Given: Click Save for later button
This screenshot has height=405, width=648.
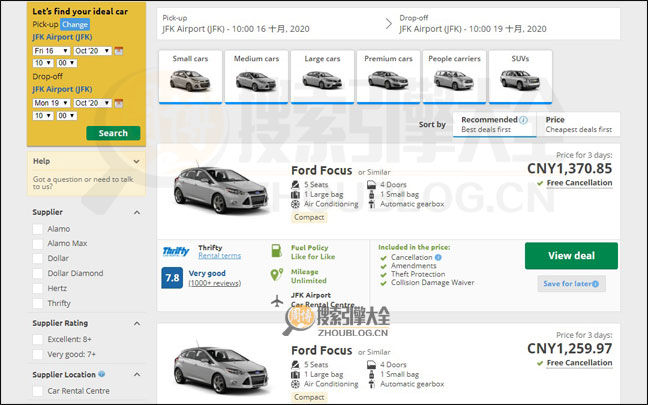Looking at the screenshot, I should coord(572,284).
